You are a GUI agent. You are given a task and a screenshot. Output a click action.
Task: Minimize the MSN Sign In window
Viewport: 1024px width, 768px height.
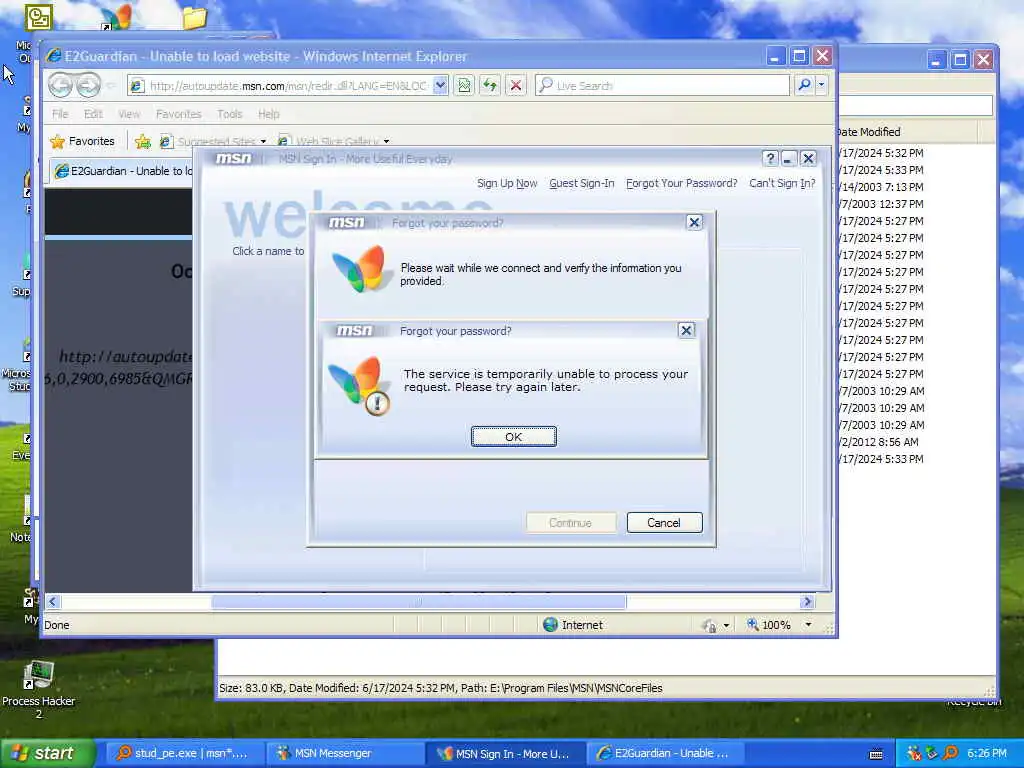pos(789,159)
